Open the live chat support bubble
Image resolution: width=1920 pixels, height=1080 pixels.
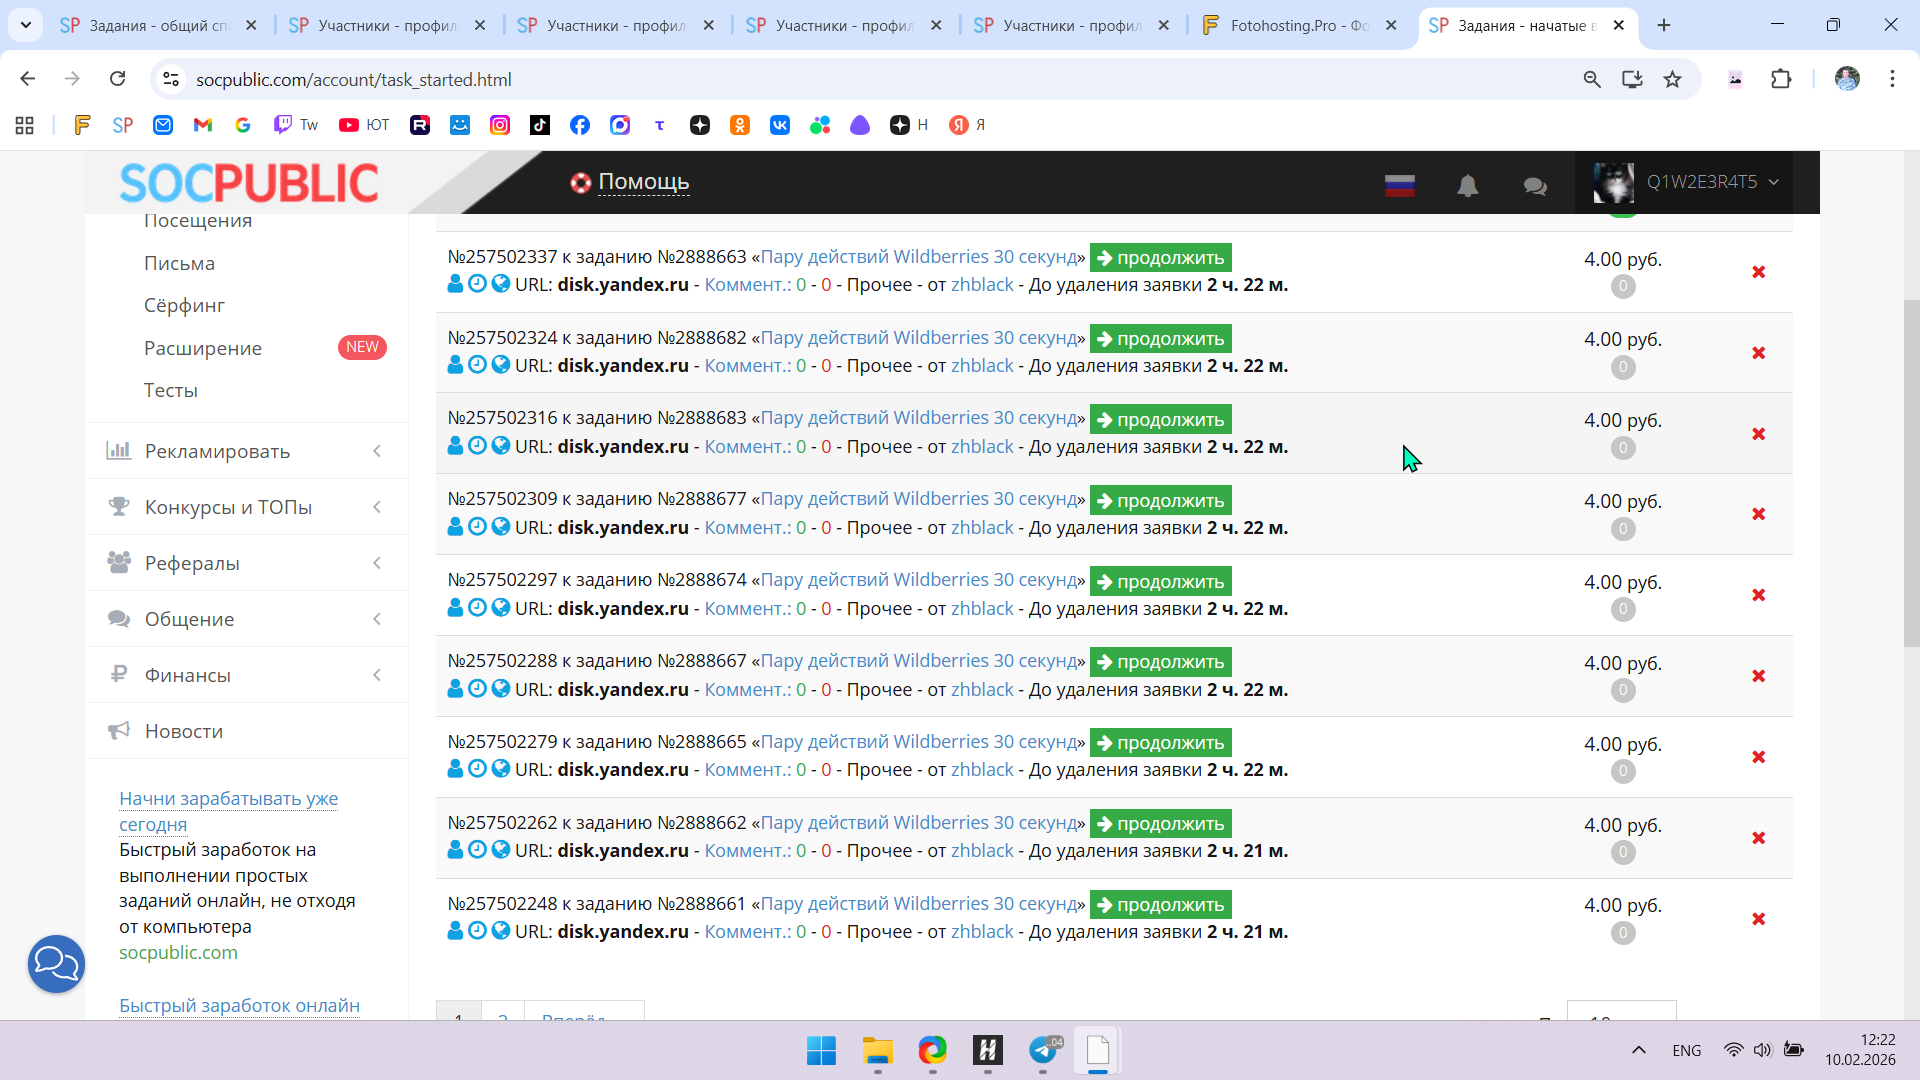tap(56, 964)
